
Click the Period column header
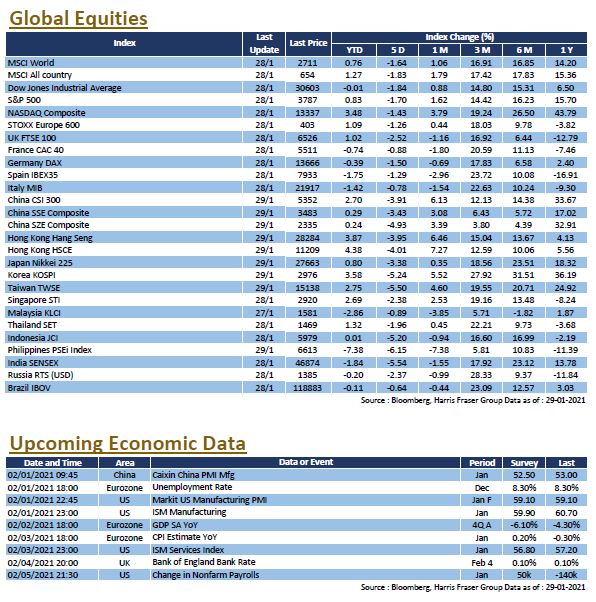pyautogui.click(x=482, y=463)
